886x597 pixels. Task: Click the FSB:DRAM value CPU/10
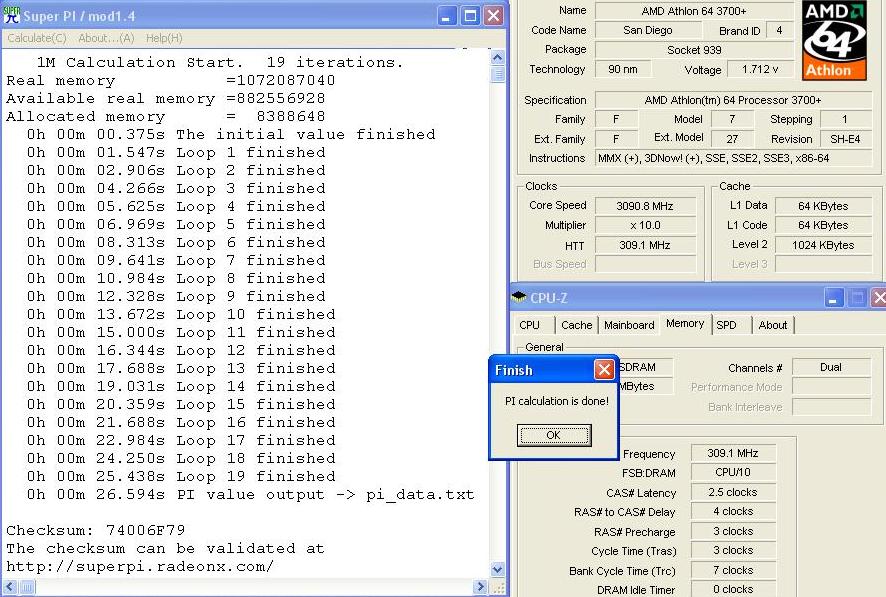[733, 472]
